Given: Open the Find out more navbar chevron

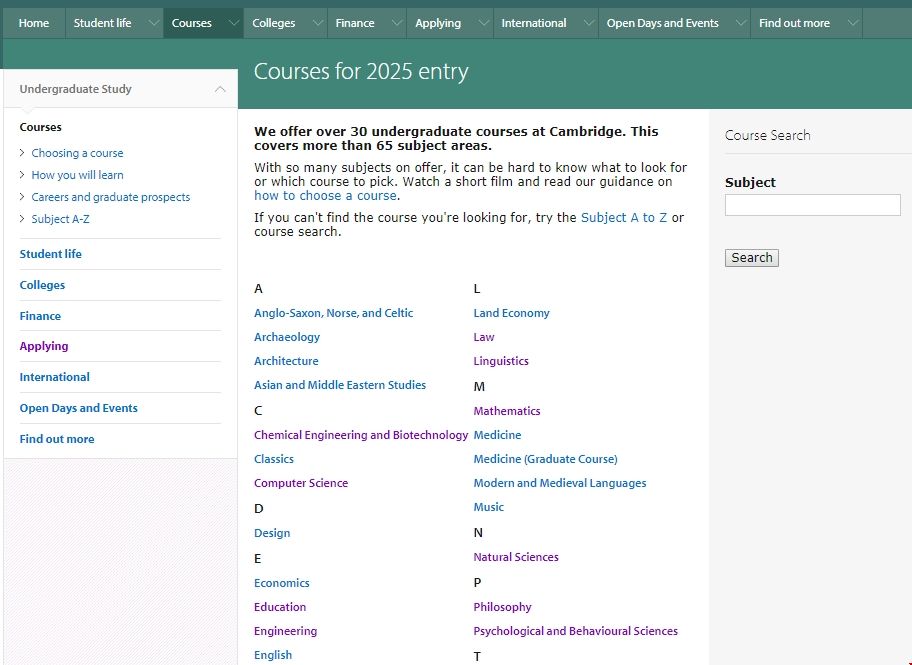Looking at the screenshot, I should 852,23.
